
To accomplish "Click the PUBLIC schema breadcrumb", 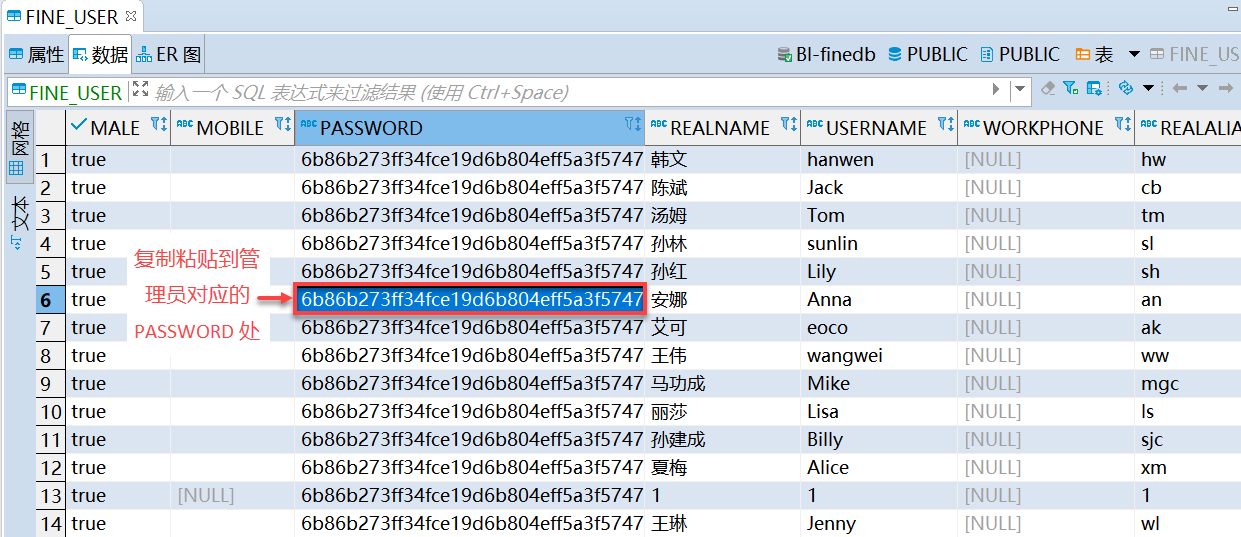I will point(1020,55).
